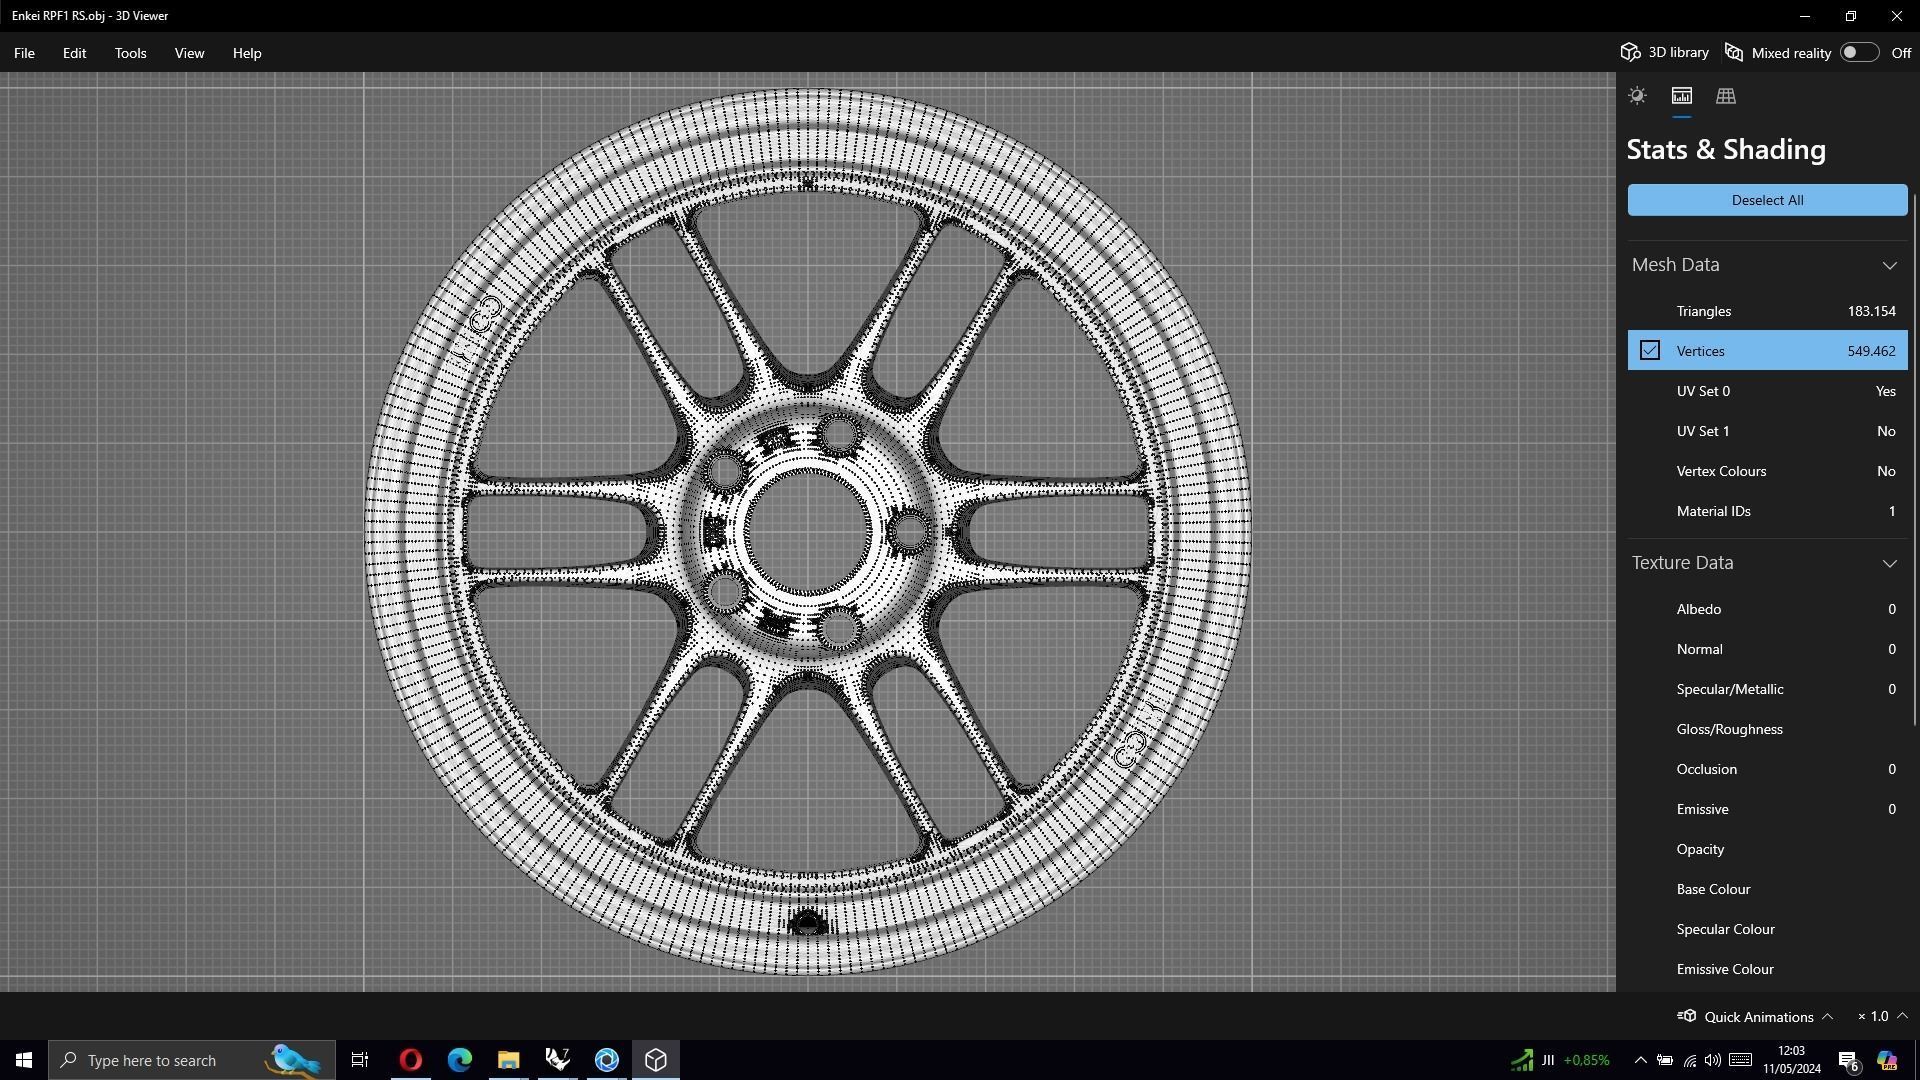Select the Opacity row
This screenshot has height=1080, width=1920.
pos(1767,849)
